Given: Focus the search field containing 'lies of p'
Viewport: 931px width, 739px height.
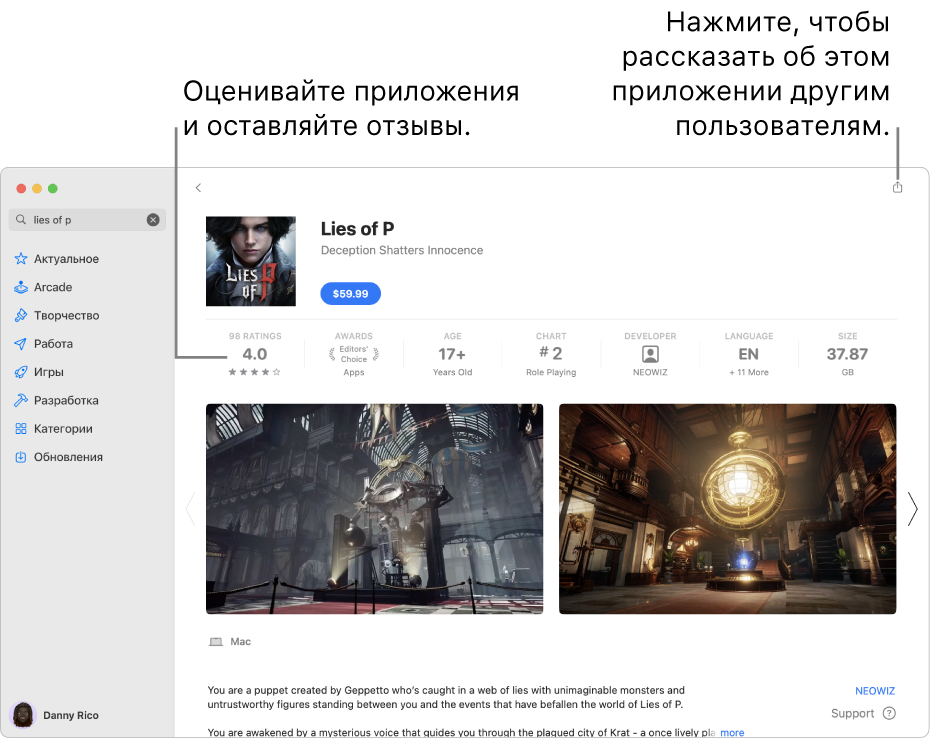Looking at the screenshot, I should [x=87, y=220].
